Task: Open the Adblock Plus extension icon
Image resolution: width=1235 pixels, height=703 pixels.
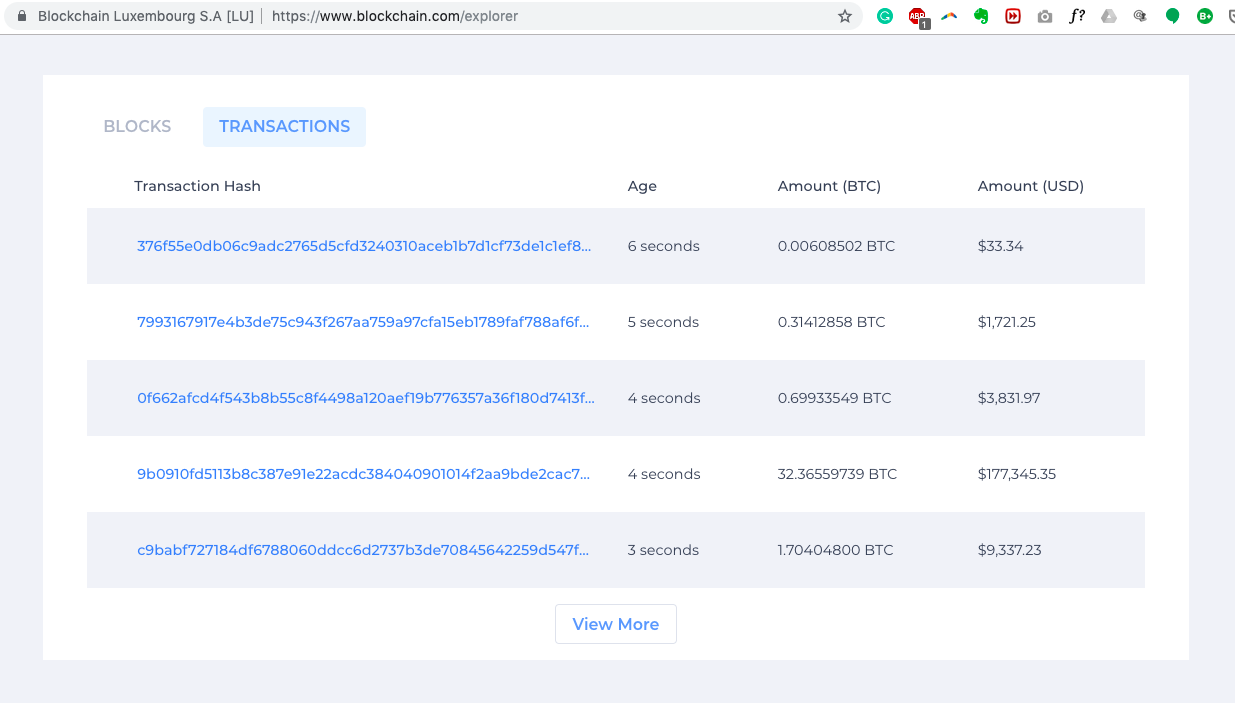Action: [x=918, y=17]
